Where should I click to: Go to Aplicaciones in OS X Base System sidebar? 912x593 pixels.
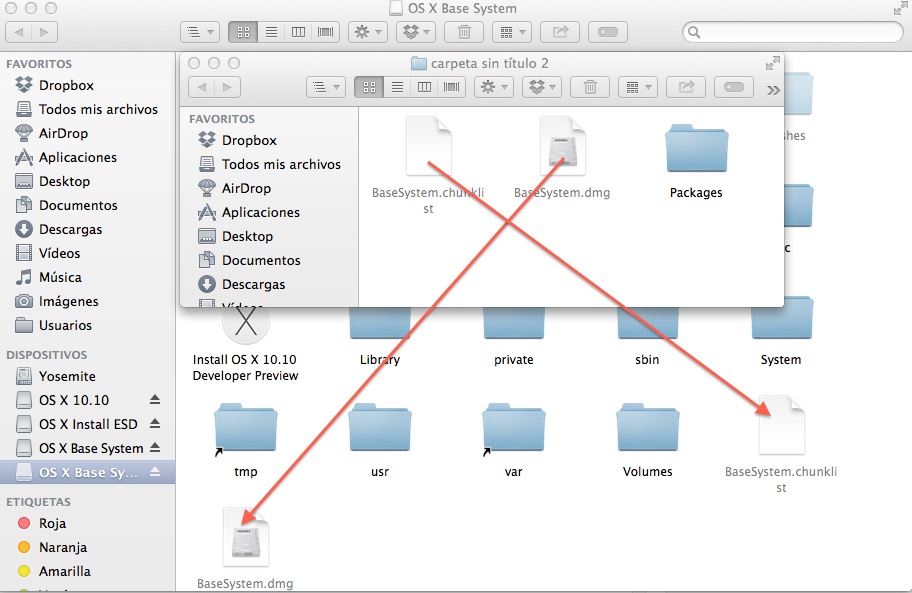pos(65,158)
